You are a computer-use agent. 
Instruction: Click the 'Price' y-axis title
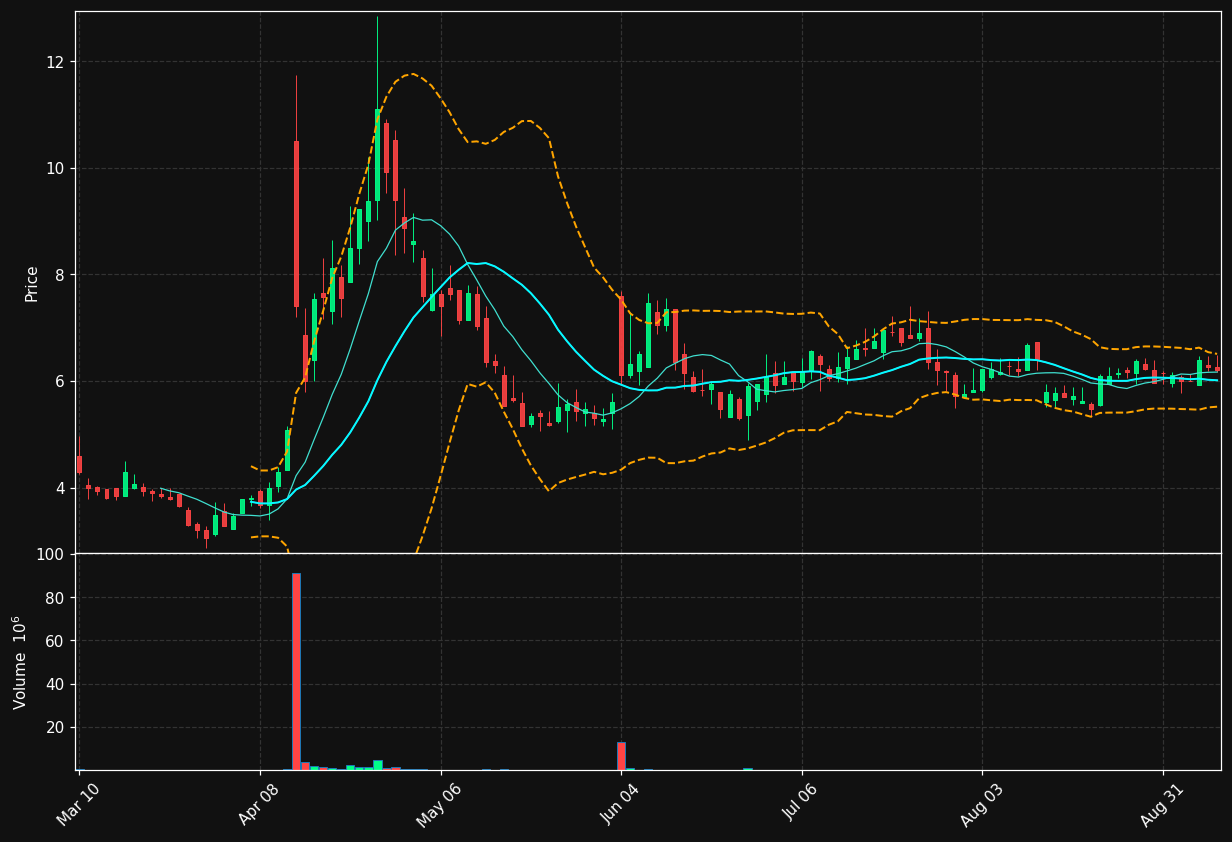pos(32,283)
